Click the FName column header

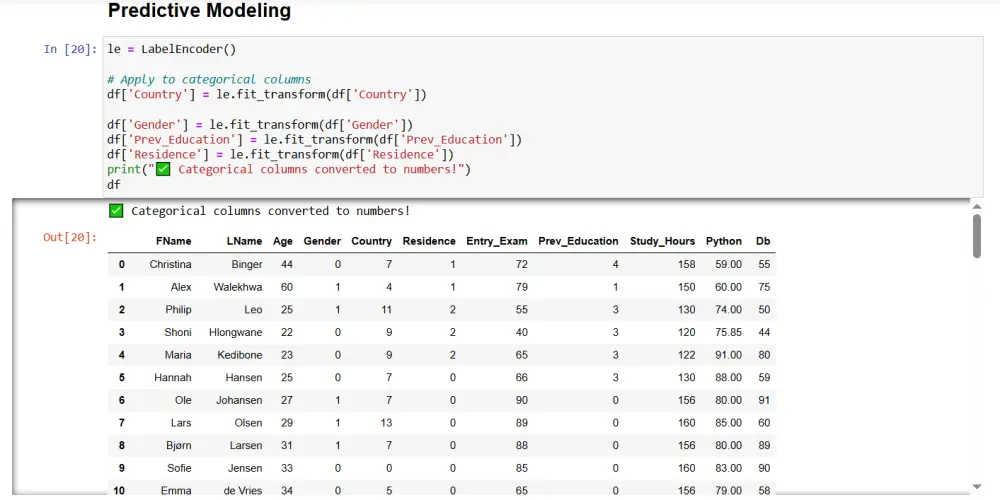173,241
